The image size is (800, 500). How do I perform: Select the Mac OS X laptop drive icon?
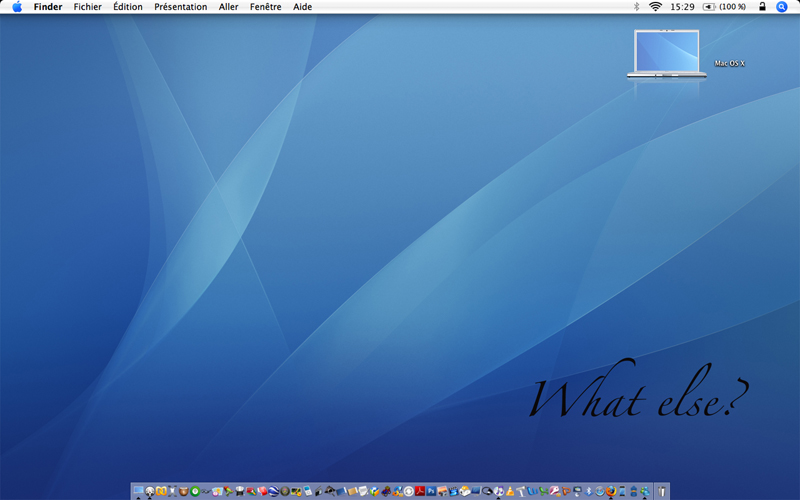click(x=666, y=54)
